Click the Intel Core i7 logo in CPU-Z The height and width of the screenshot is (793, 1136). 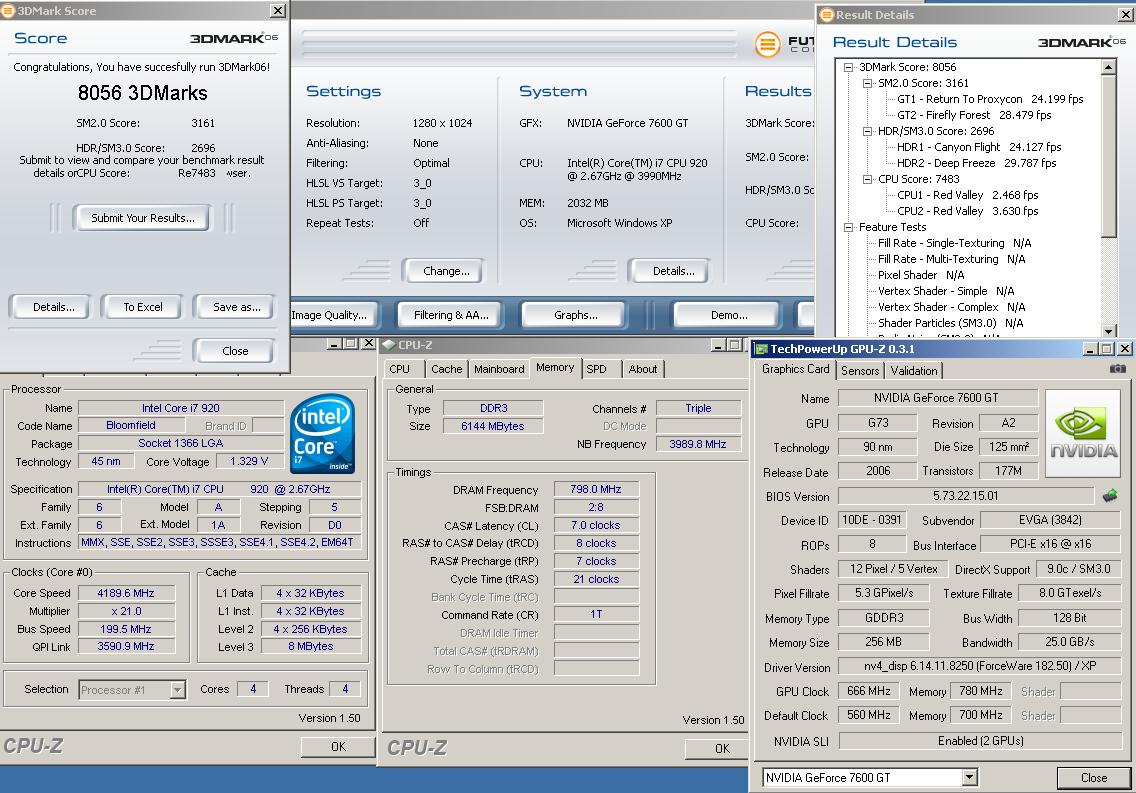pos(322,433)
